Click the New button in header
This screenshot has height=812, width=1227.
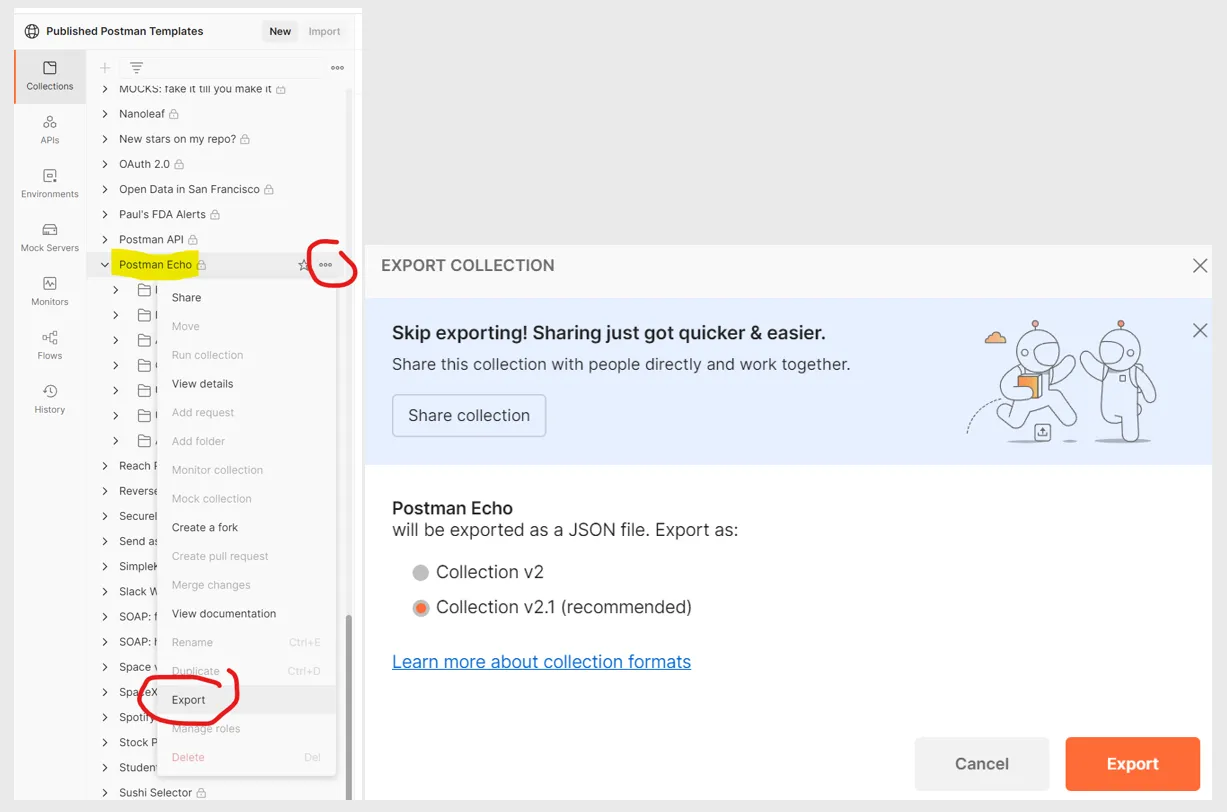(280, 31)
